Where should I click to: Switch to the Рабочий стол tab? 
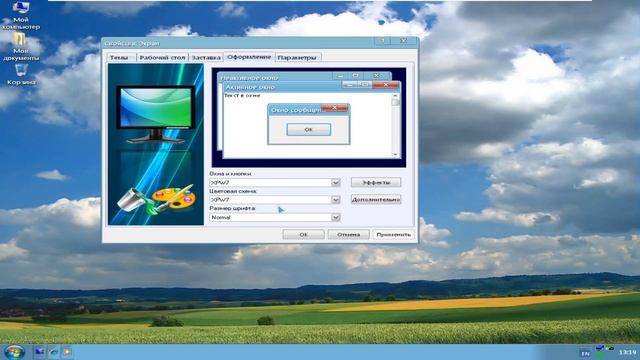pos(162,58)
